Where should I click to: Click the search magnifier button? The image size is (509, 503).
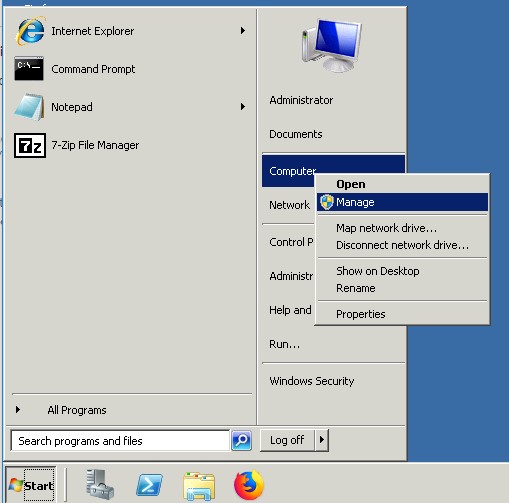(241, 440)
